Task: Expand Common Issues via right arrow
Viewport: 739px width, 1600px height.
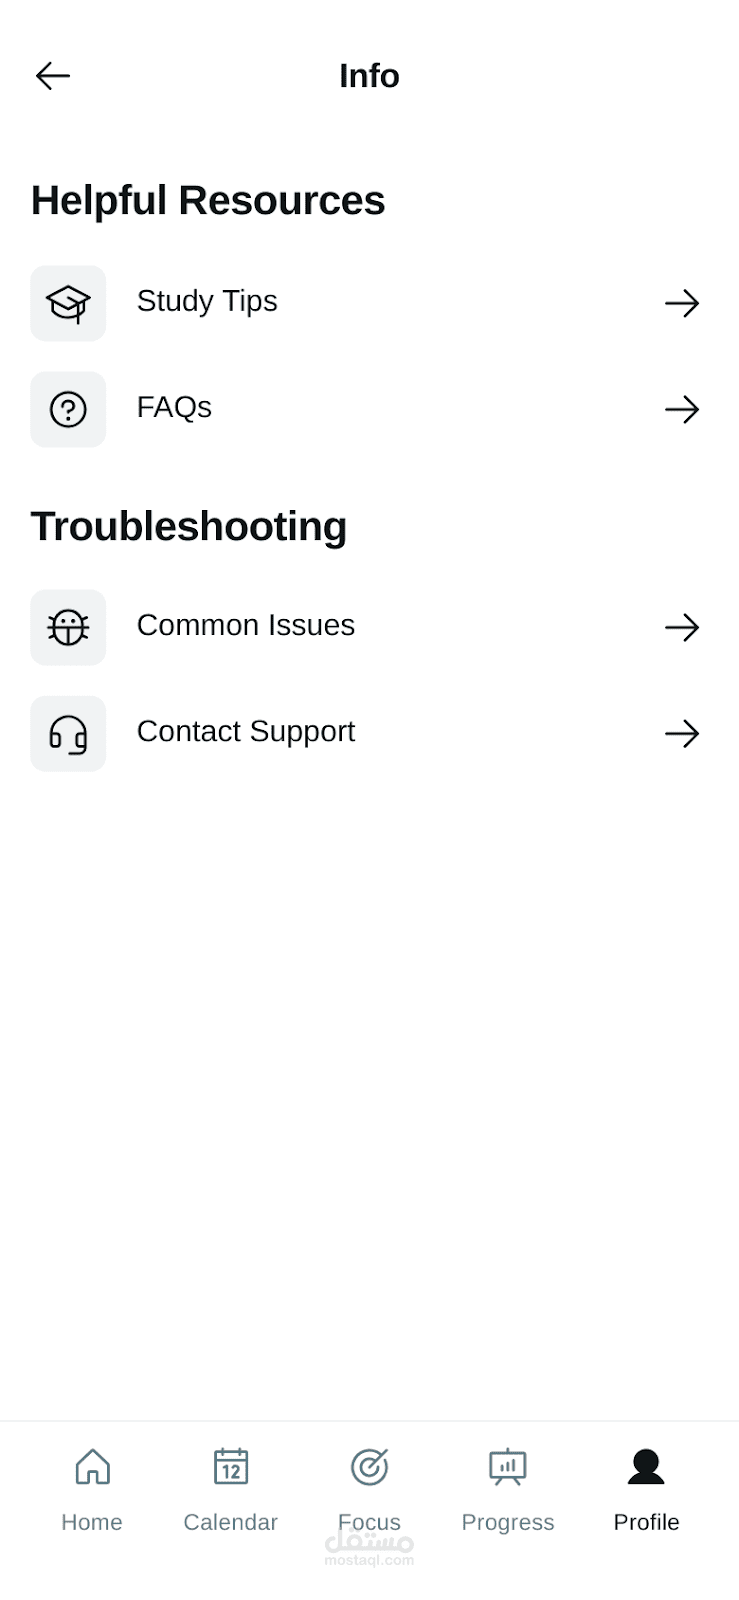Action: pyautogui.click(x=682, y=627)
